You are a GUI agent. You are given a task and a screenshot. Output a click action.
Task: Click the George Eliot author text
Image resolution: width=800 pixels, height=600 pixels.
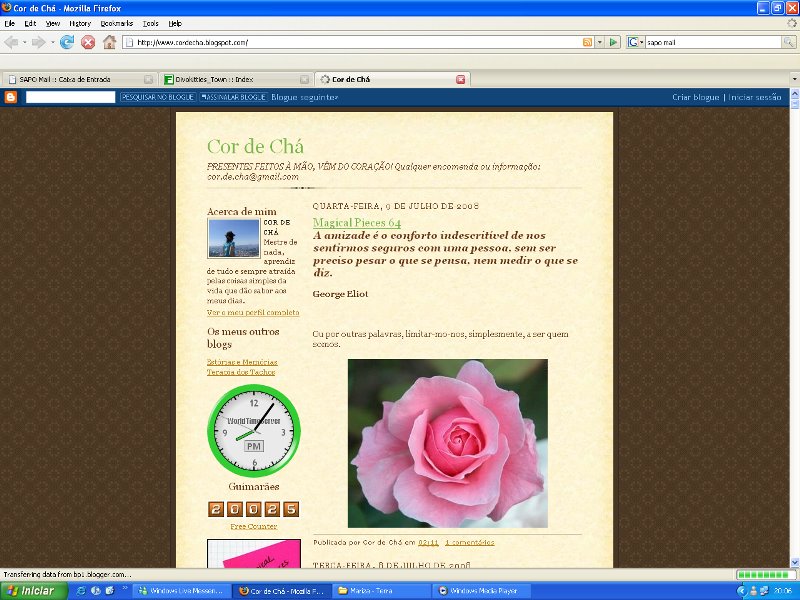click(x=340, y=294)
